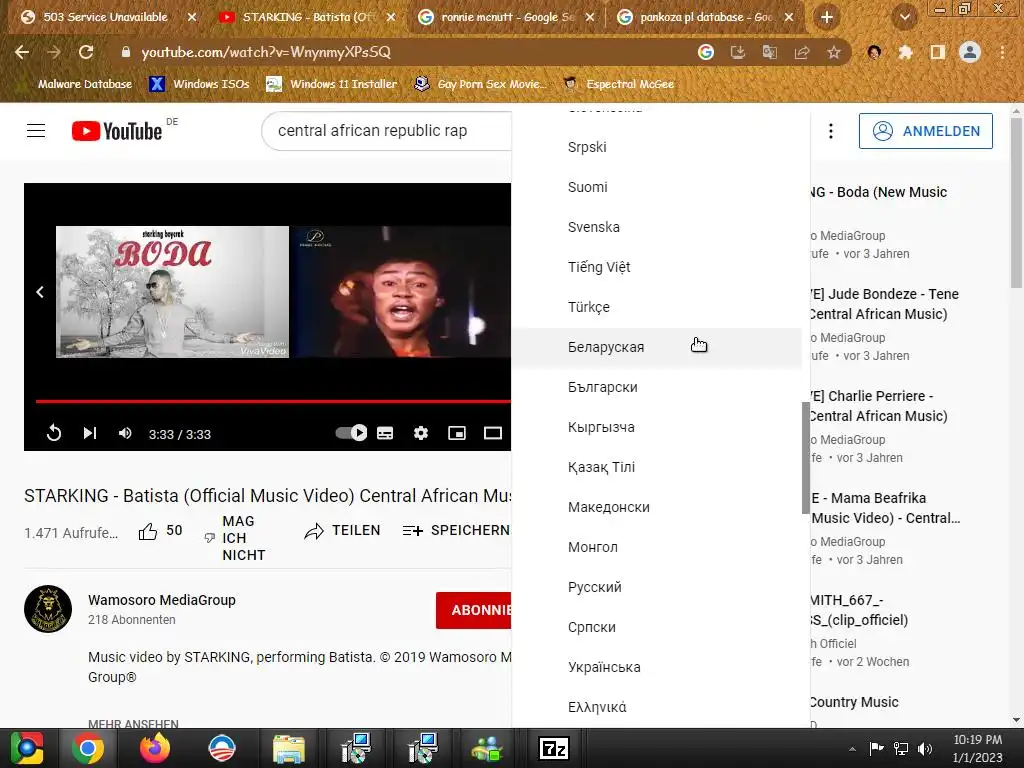Viewport: 1024px width, 768px height.
Task: Switch to the 503 Service Unavailable tab
Action: coord(108,17)
